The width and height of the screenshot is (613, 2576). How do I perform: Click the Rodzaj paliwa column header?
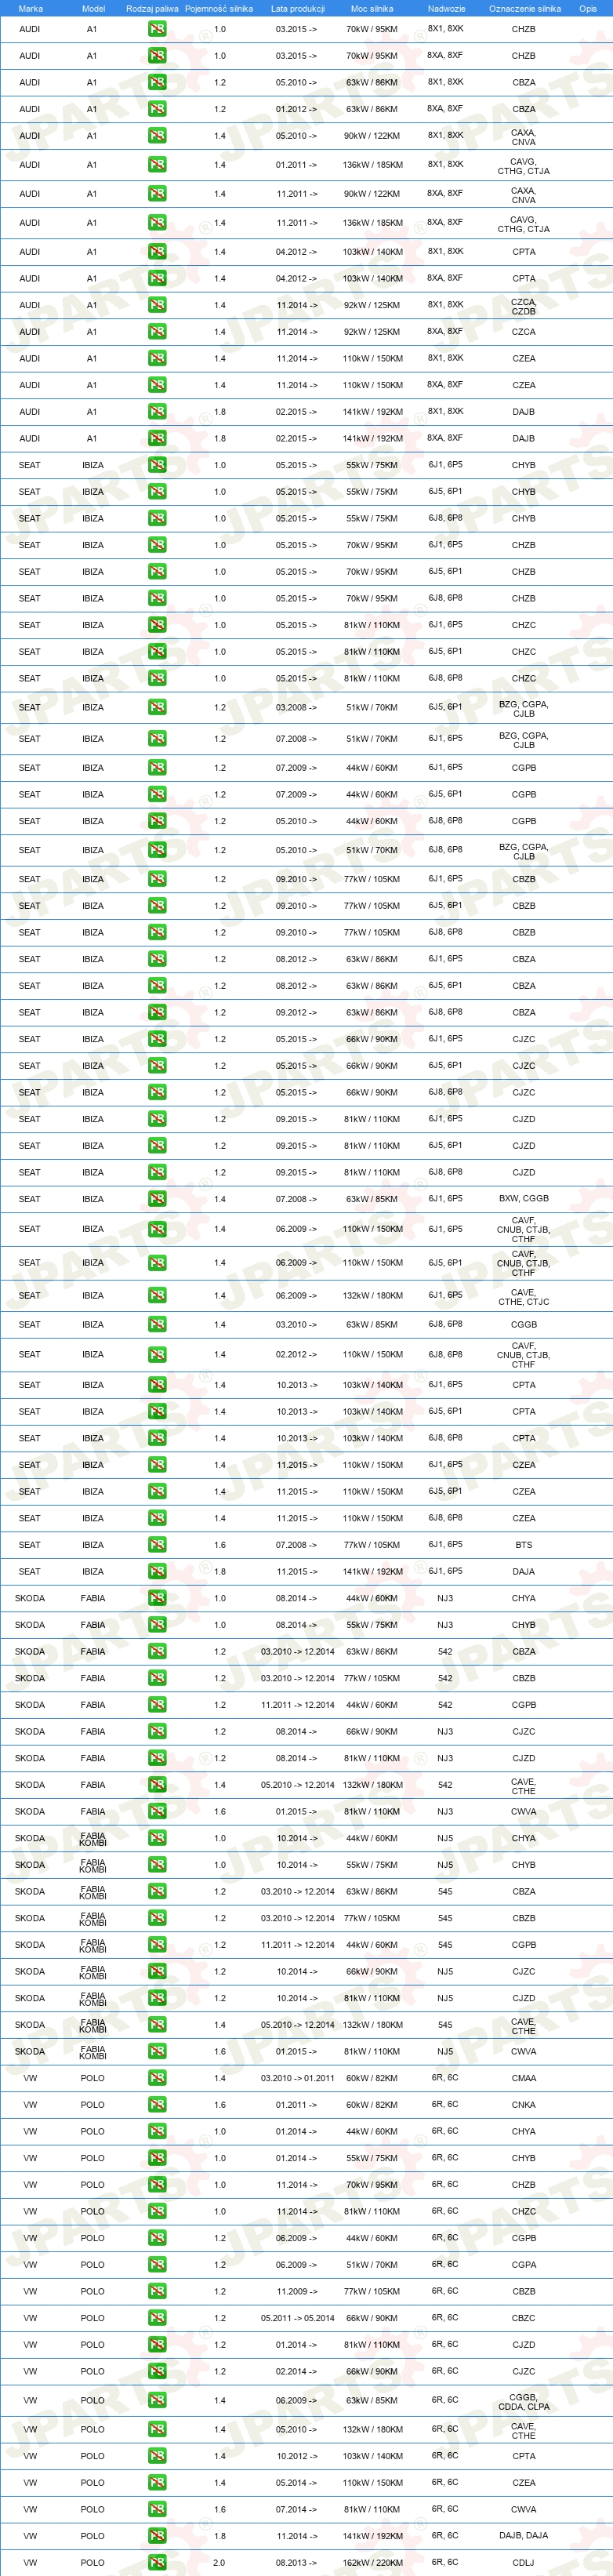point(152,8)
